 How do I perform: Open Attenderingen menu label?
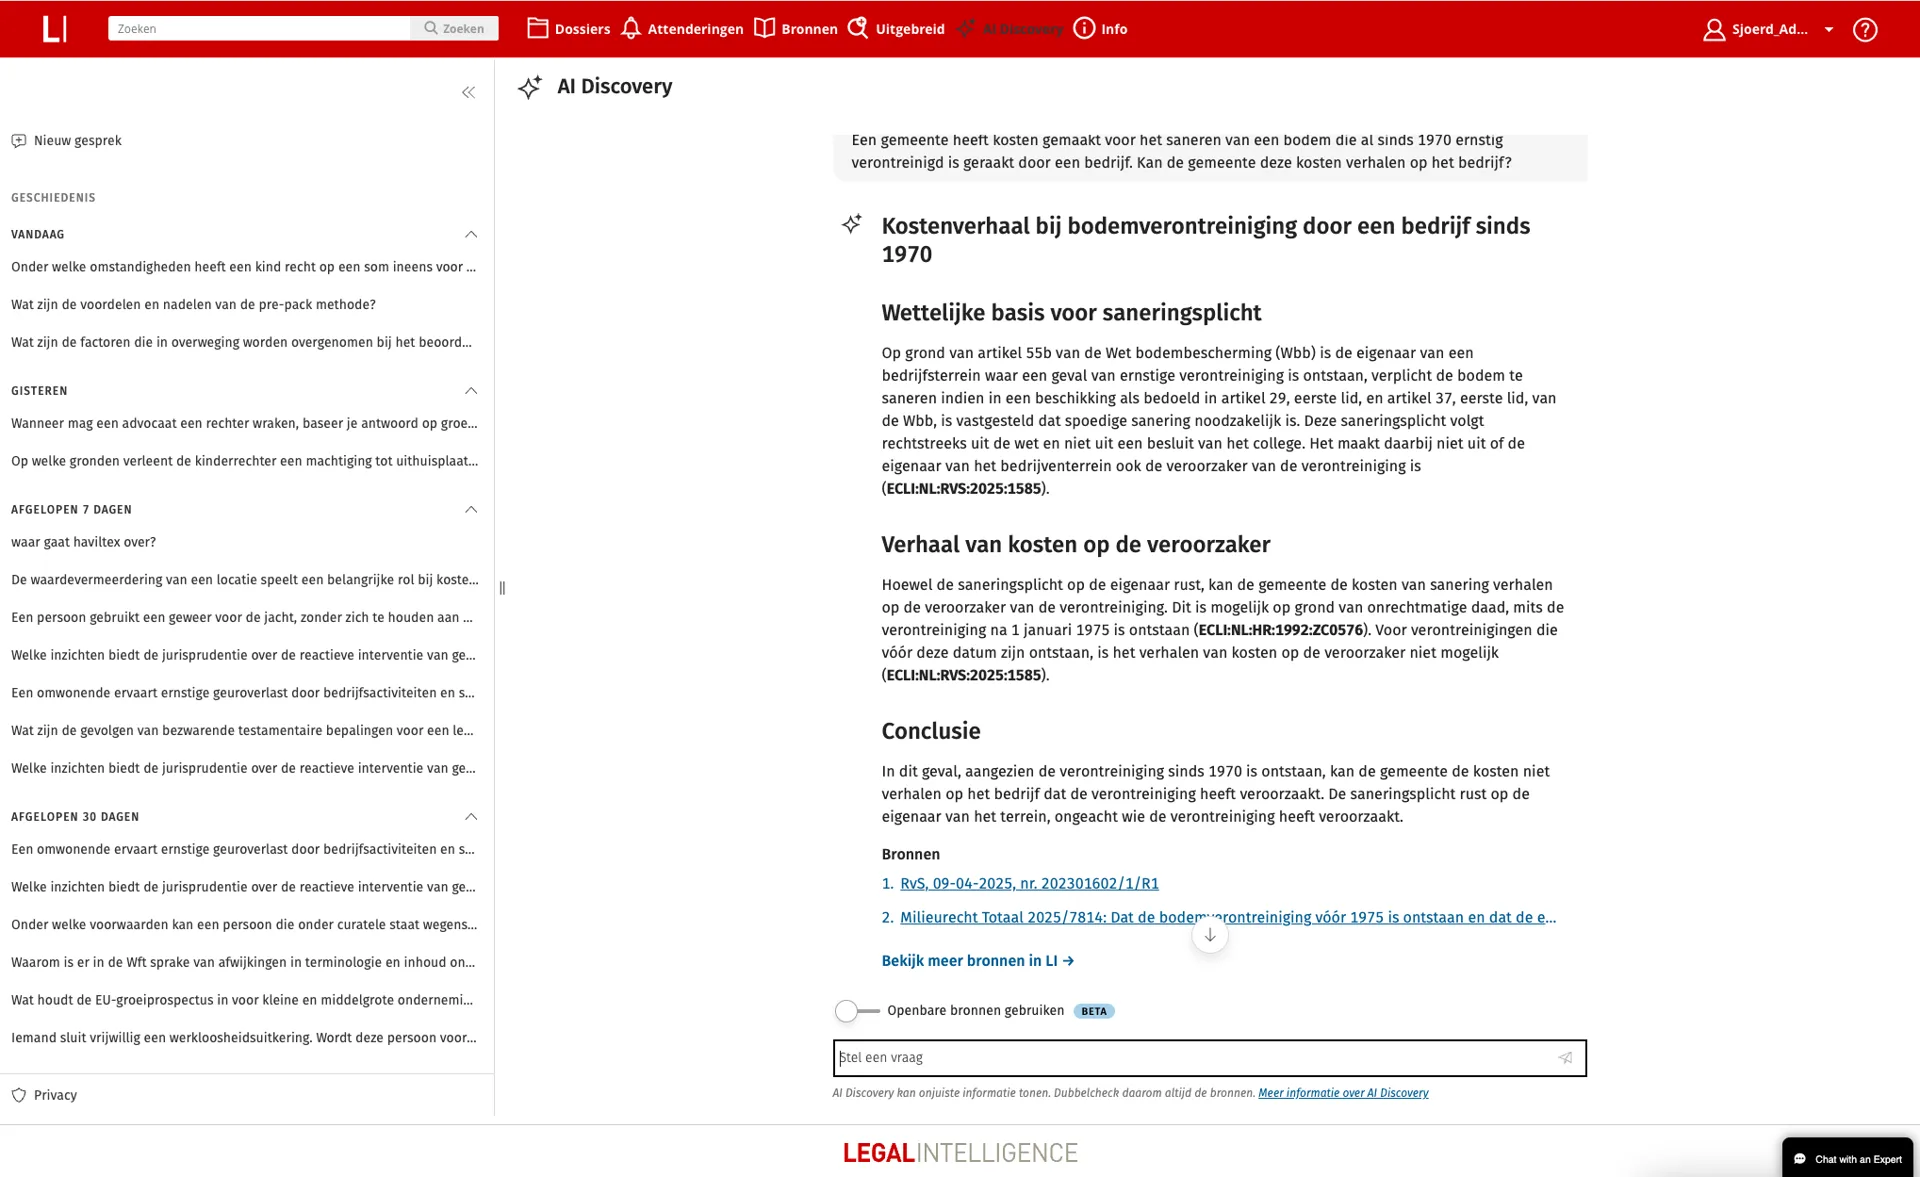pos(695,29)
